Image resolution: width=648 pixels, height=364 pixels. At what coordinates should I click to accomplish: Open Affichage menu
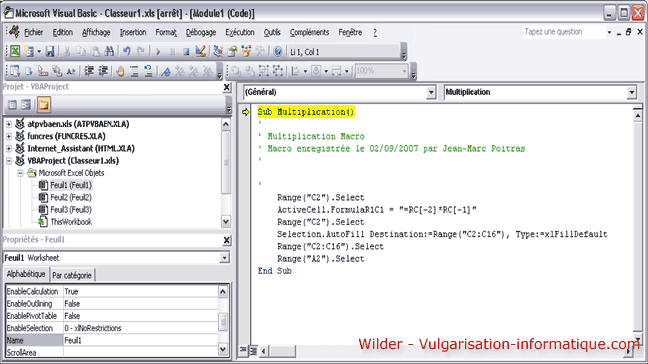pyautogui.click(x=96, y=32)
